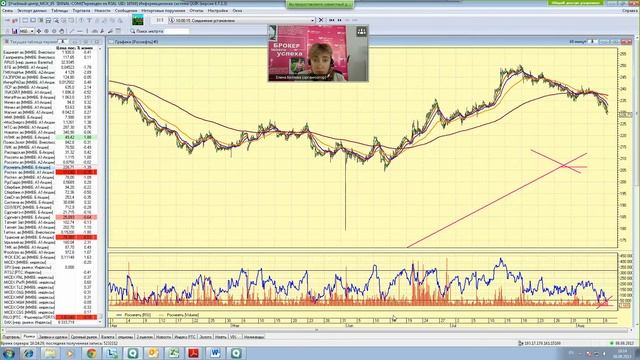
Task: Click the chart builder icon in second toolbar
Action: click(x=14, y=31)
